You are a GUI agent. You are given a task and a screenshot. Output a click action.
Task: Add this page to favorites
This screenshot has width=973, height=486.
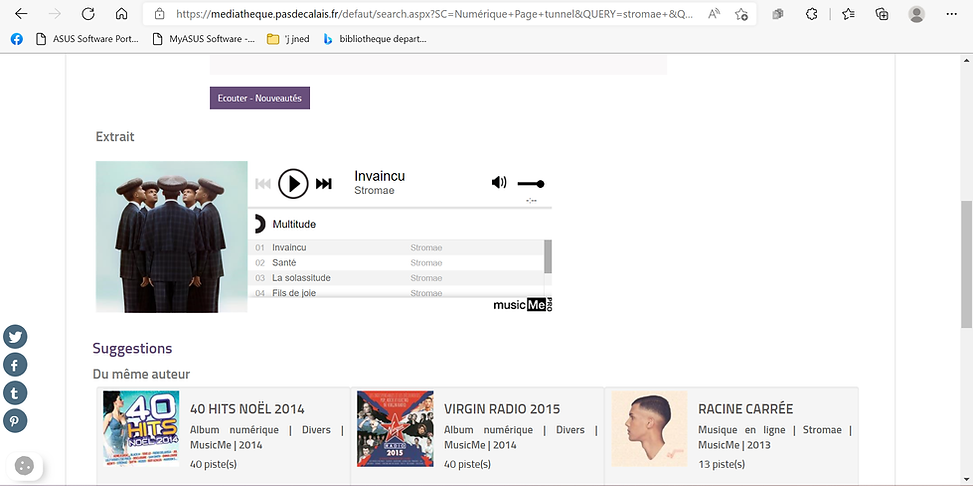pos(741,14)
